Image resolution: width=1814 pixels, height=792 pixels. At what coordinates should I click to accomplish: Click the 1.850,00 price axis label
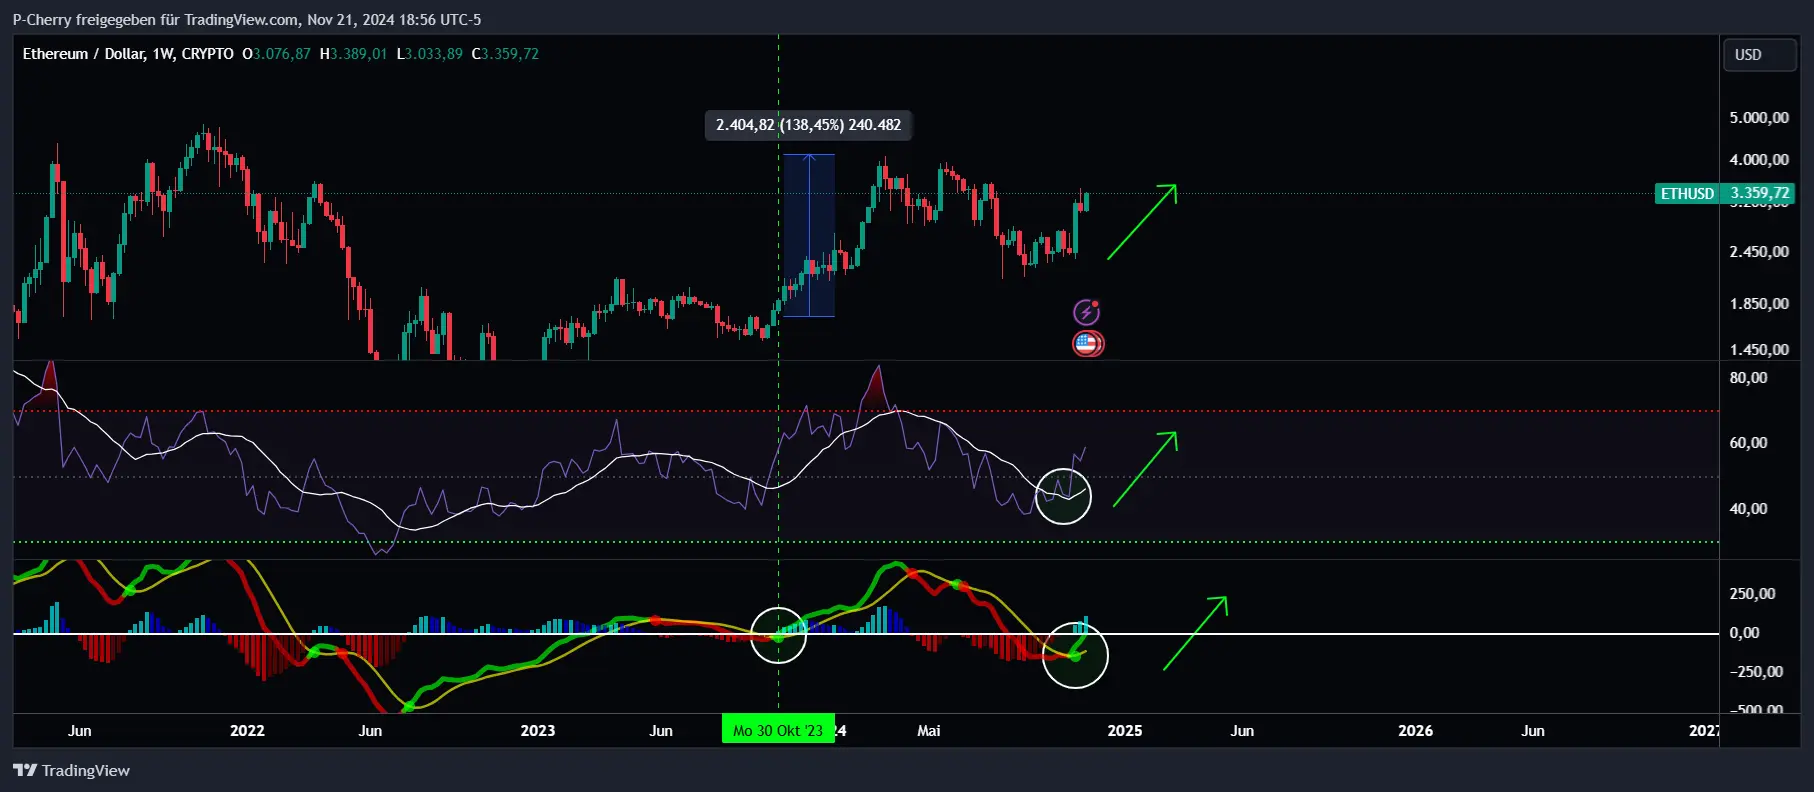pos(1759,303)
